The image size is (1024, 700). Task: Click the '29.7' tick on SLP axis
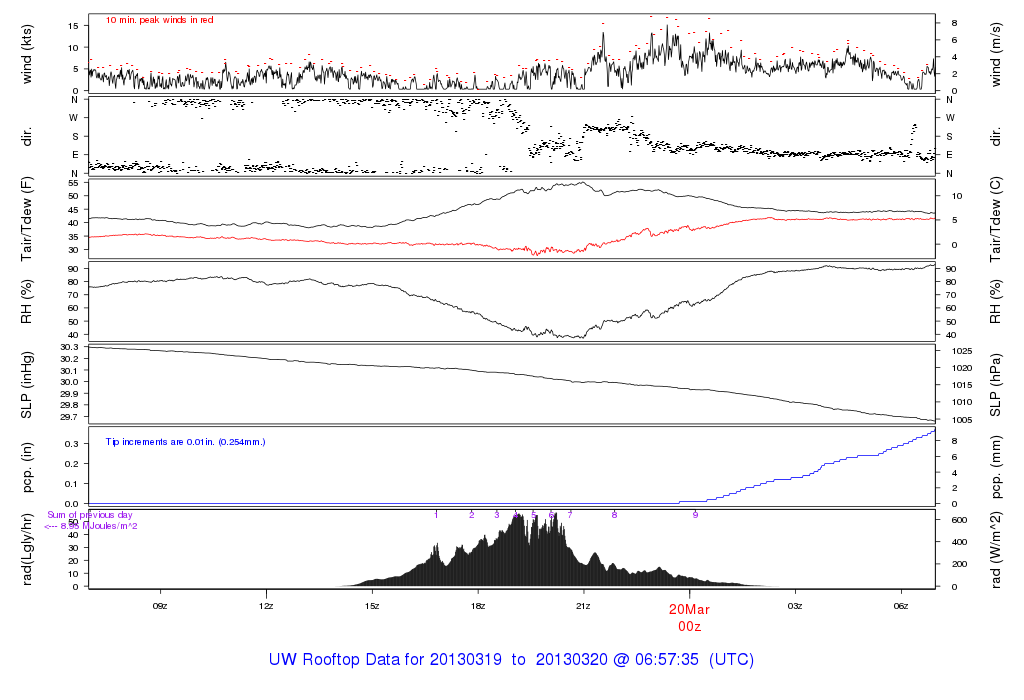coord(69,417)
